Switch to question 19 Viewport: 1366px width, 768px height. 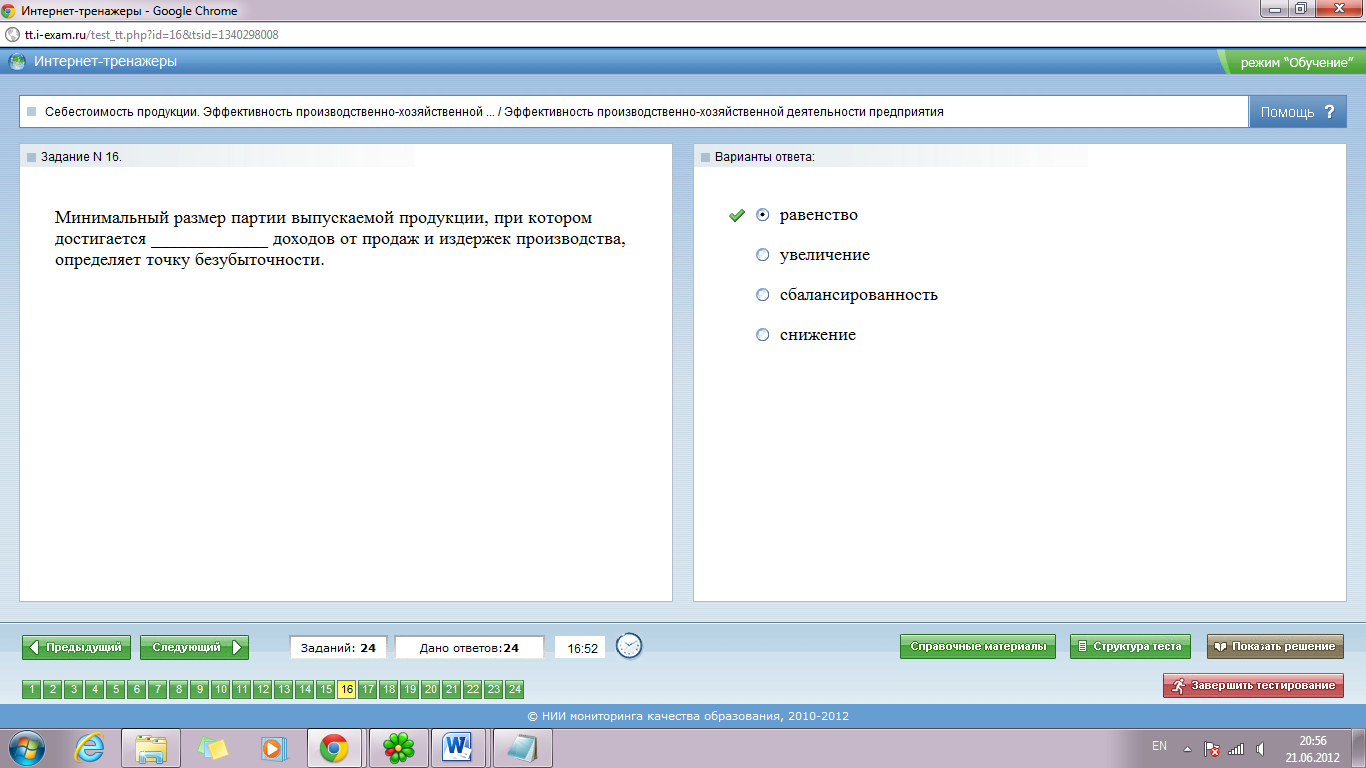pyautogui.click(x=409, y=689)
